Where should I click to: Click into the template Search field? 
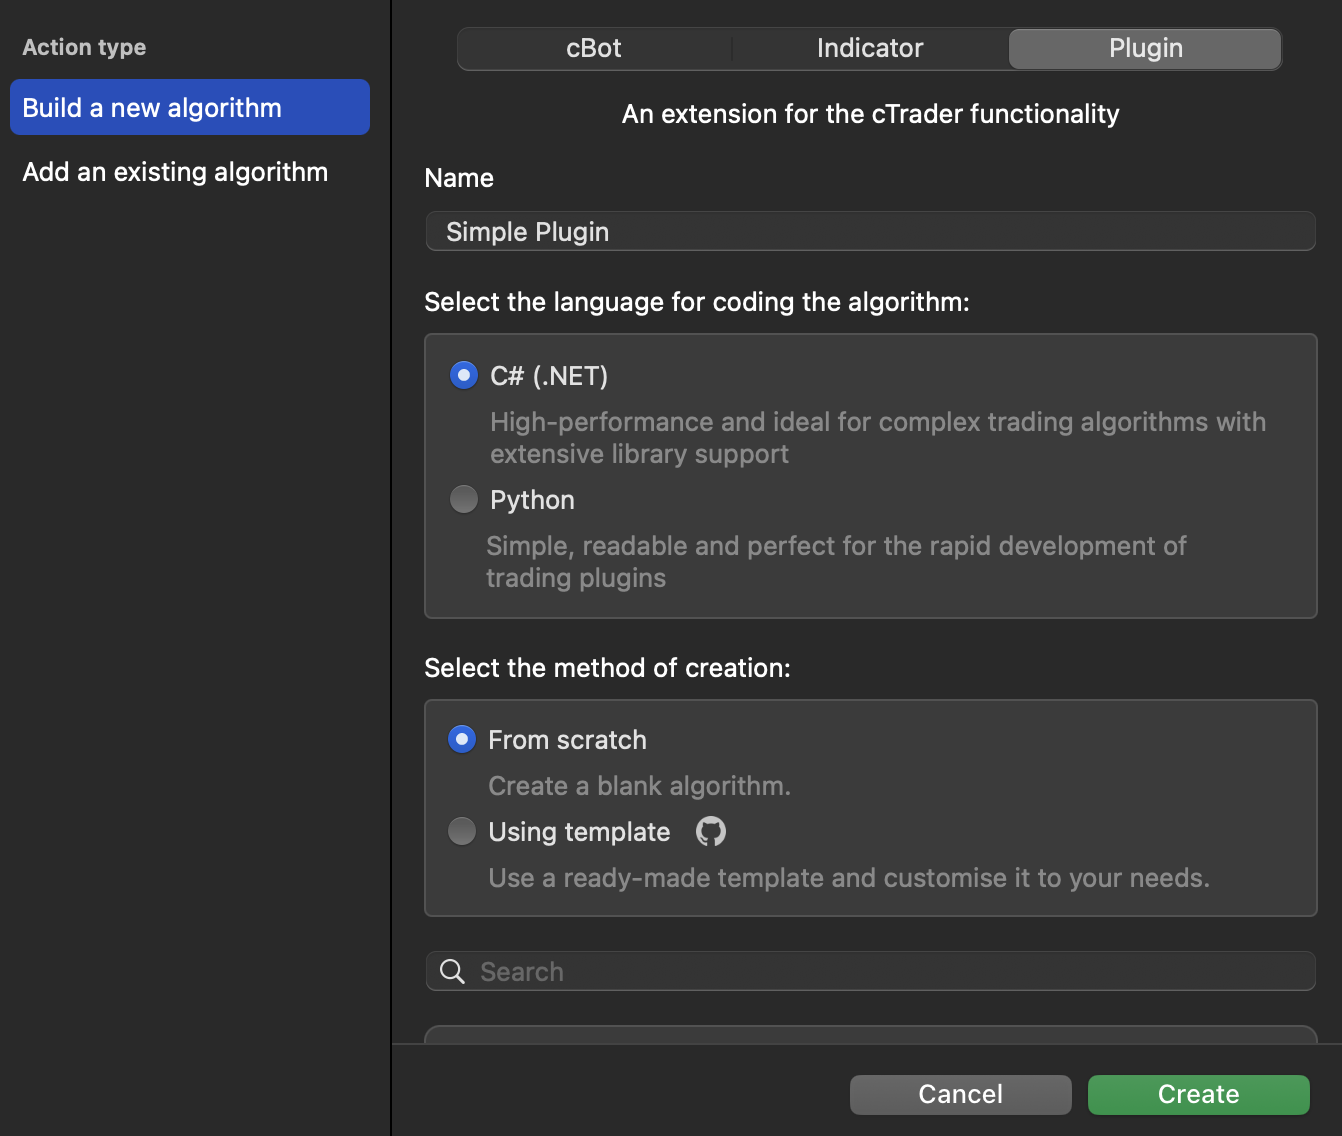[x=890, y=972]
